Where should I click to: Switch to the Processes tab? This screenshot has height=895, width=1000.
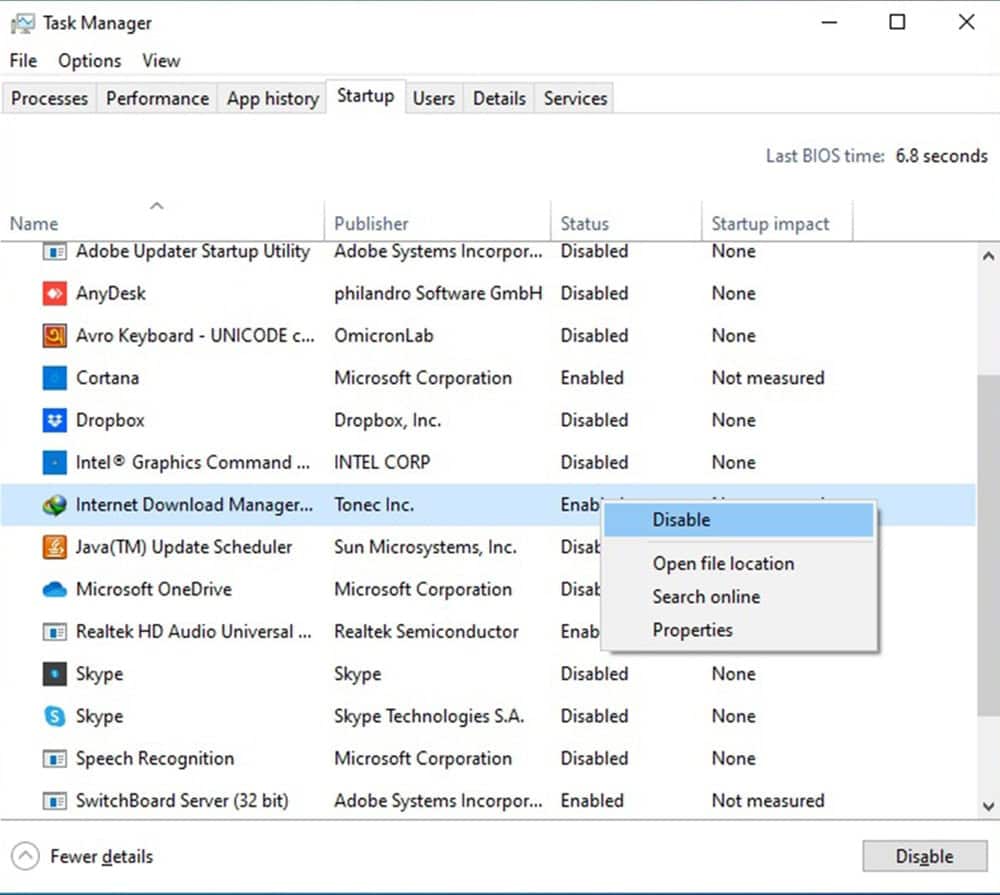point(49,98)
